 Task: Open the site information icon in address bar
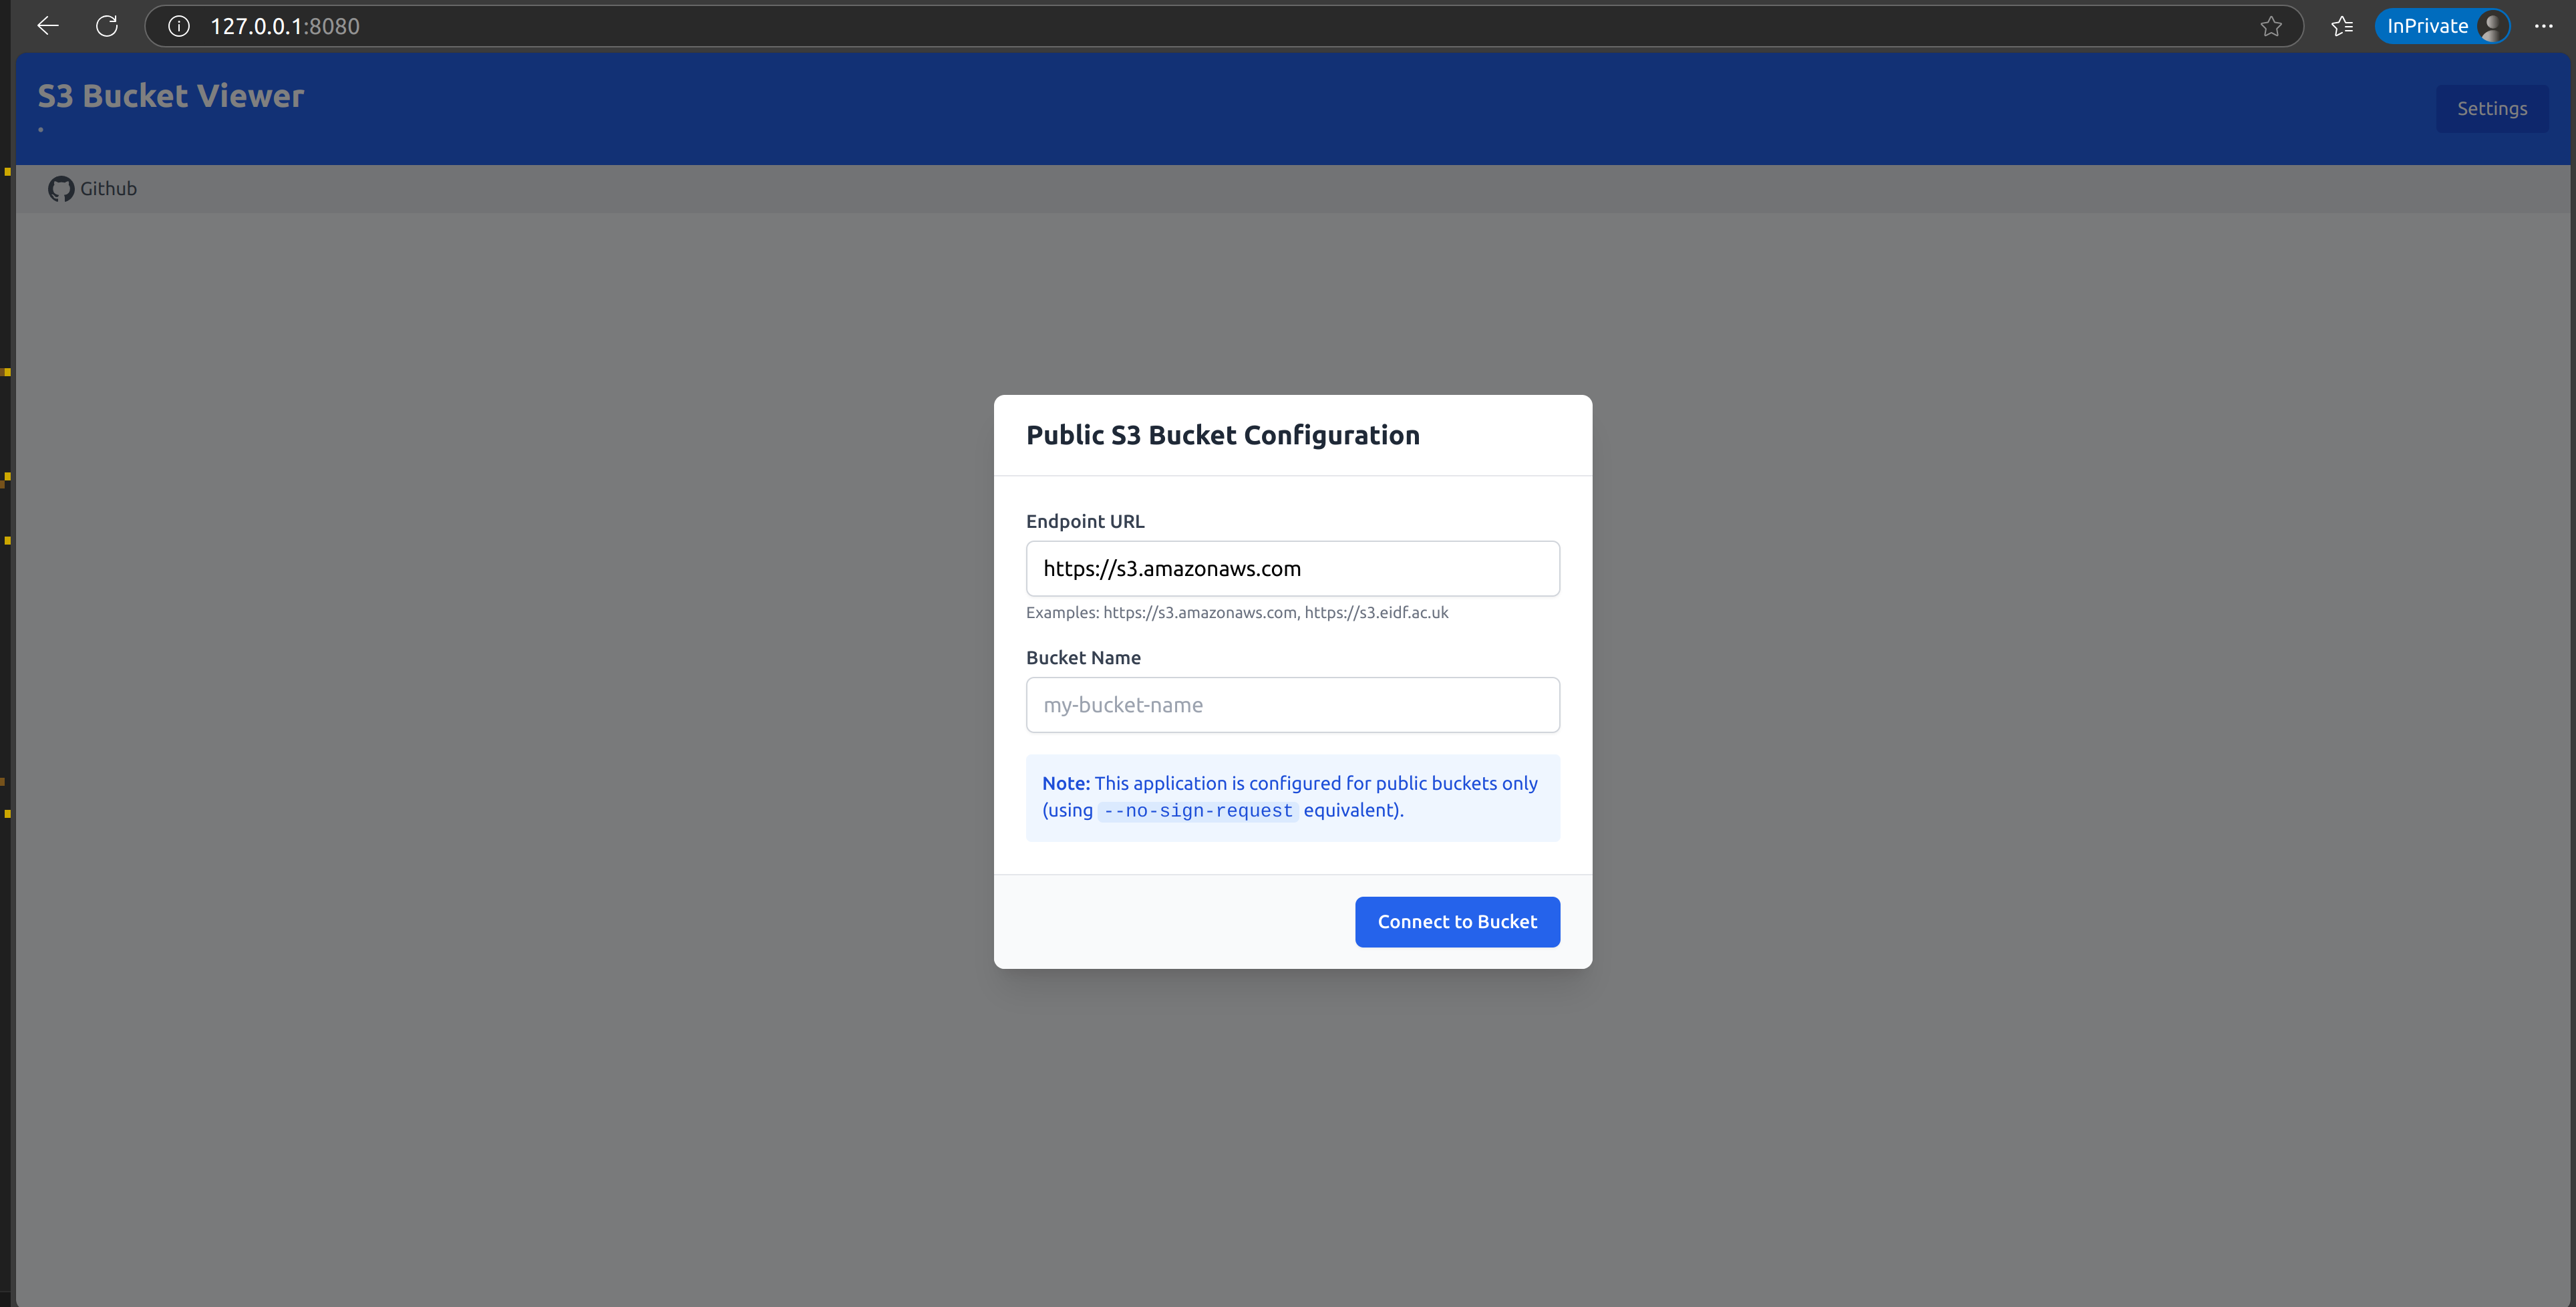click(179, 26)
